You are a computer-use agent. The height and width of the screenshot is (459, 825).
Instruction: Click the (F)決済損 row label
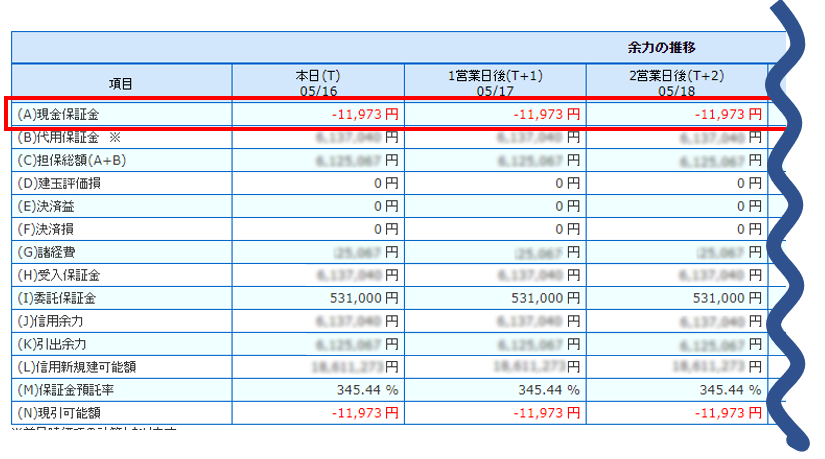coord(52,229)
